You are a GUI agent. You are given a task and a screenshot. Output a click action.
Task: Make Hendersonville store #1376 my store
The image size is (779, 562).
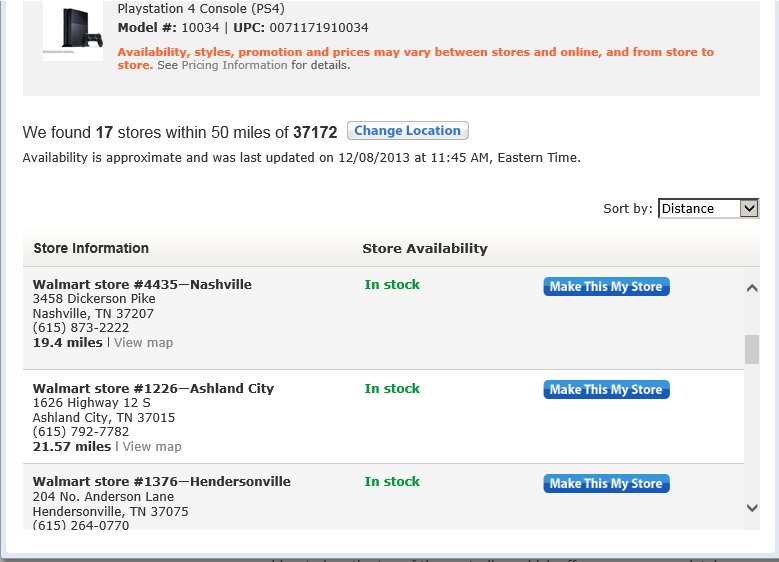(606, 483)
